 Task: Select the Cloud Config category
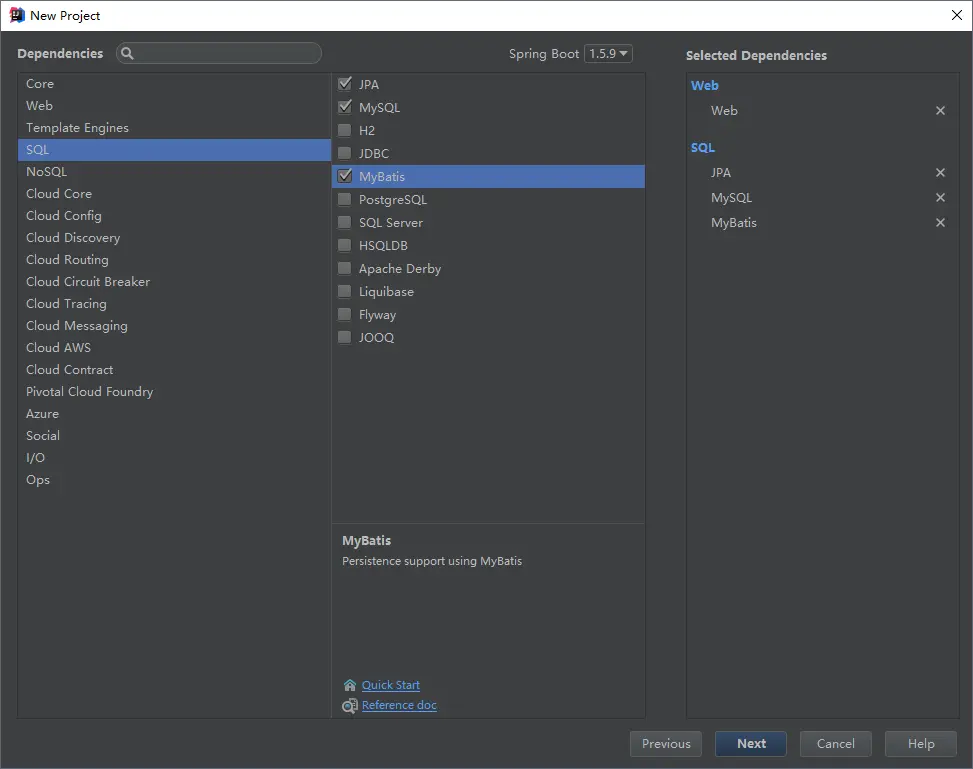click(174, 215)
